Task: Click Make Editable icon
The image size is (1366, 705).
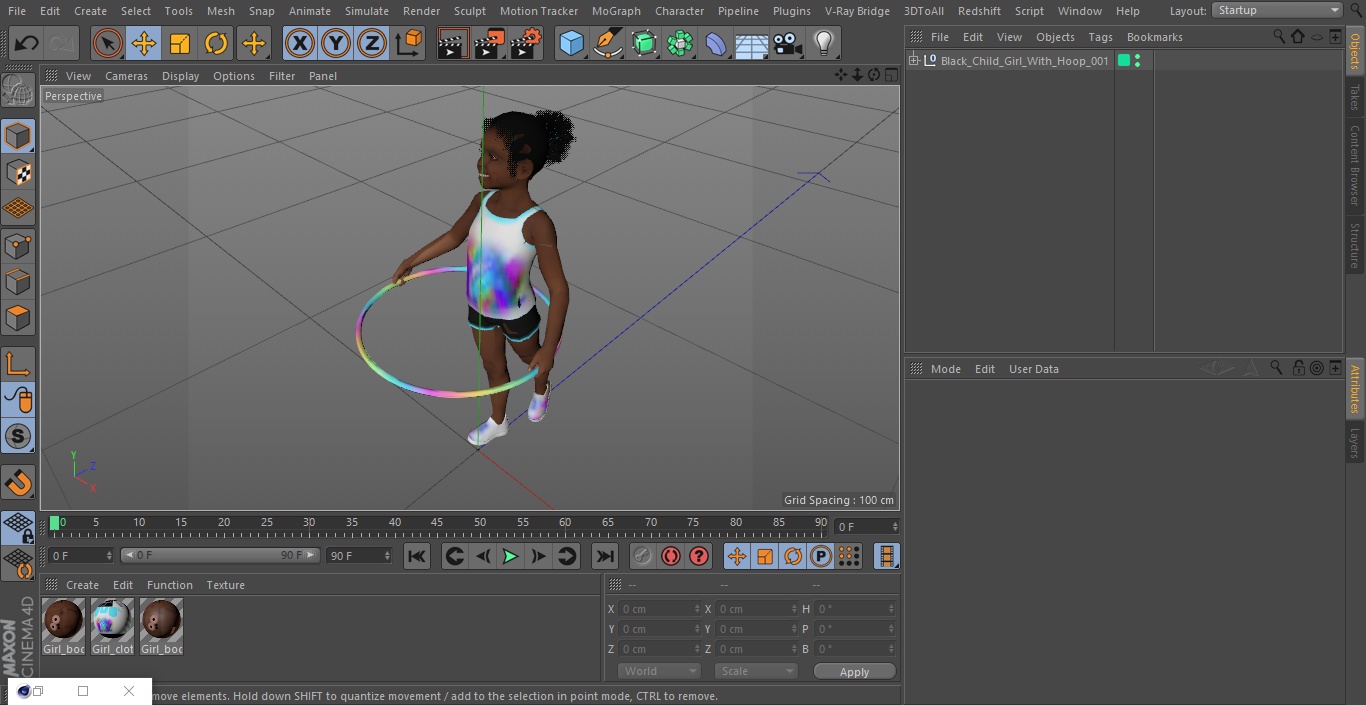Action: [18, 92]
